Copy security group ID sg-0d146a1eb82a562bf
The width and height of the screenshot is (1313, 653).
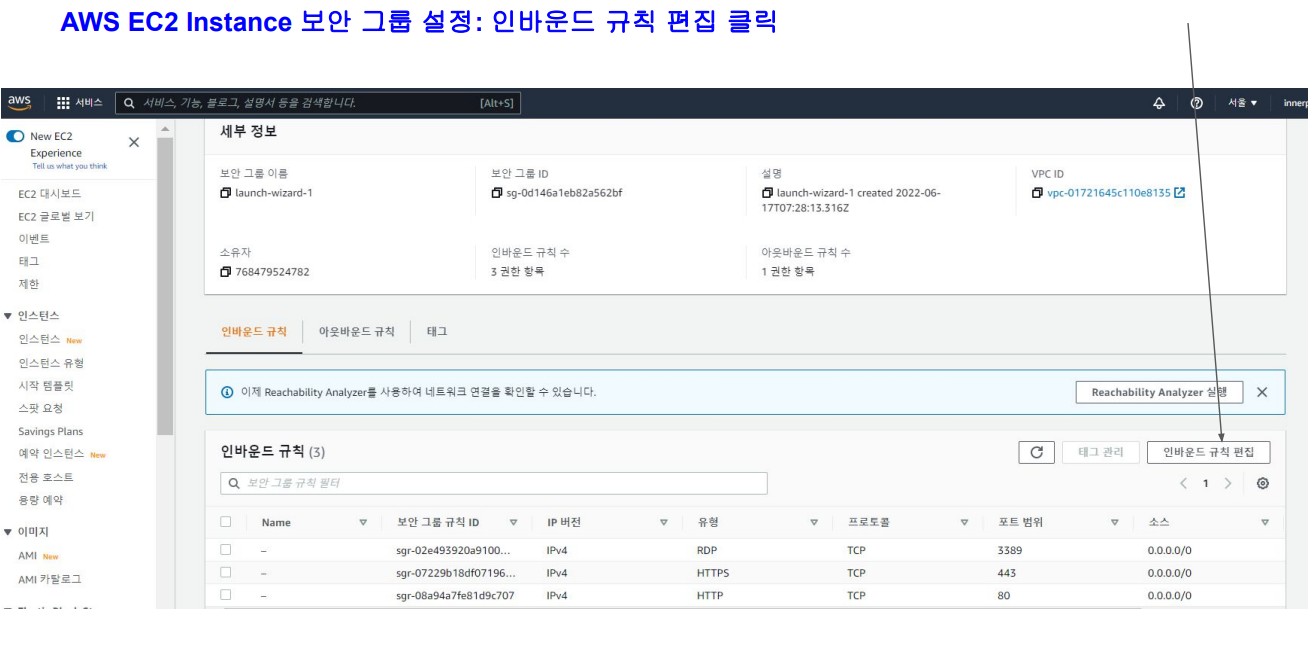coord(497,192)
